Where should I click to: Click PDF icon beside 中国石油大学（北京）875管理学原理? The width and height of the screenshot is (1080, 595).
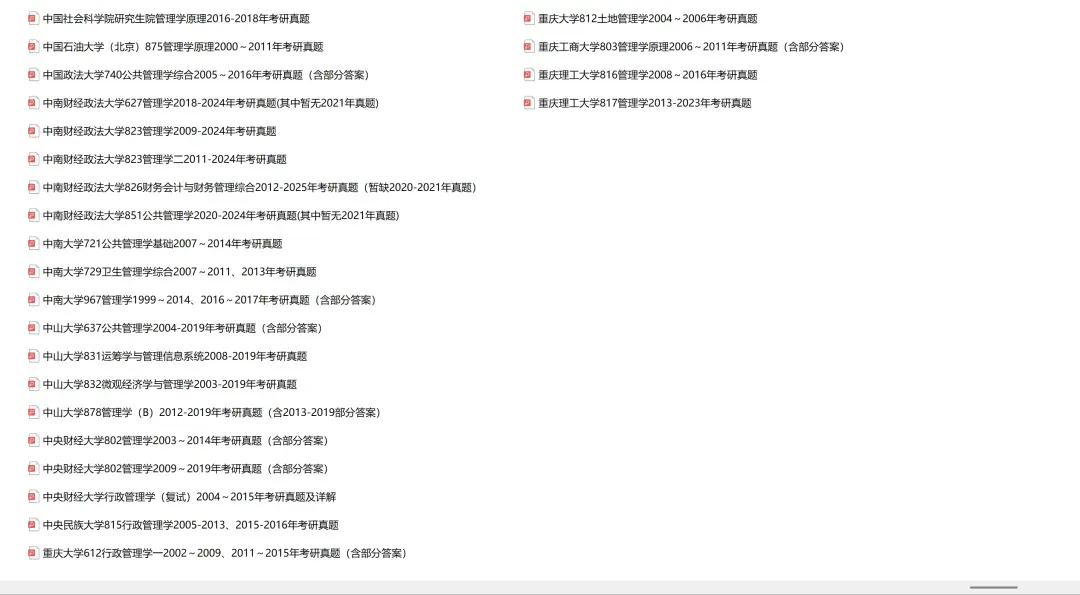click(33, 47)
